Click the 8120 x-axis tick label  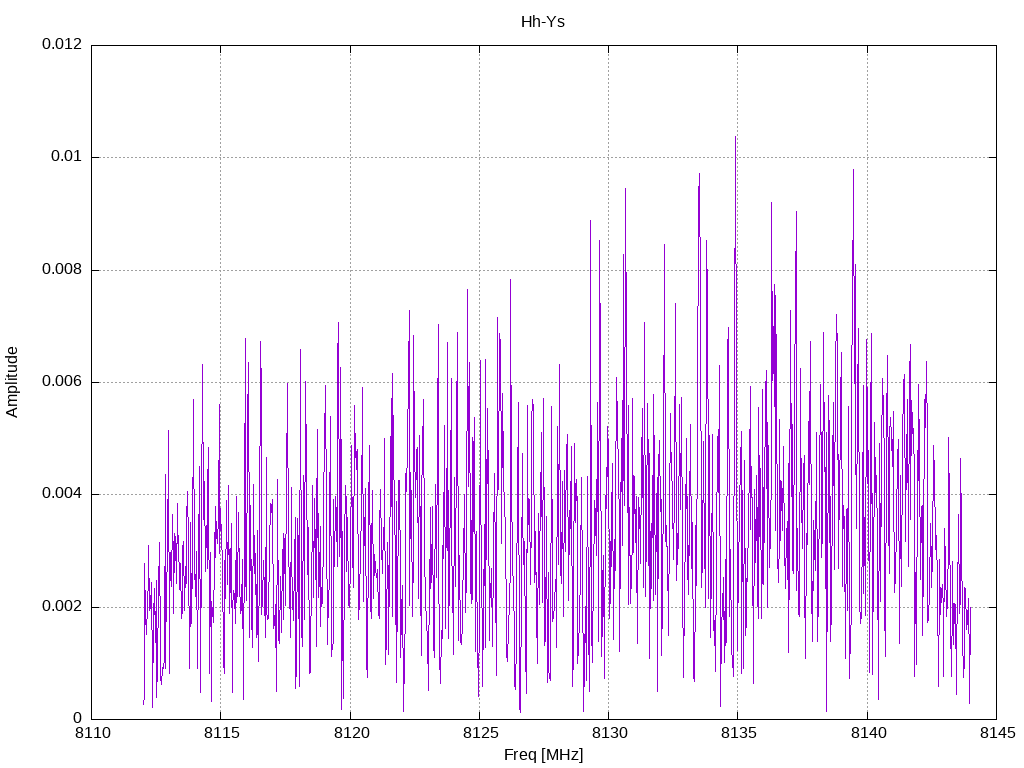(x=351, y=733)
